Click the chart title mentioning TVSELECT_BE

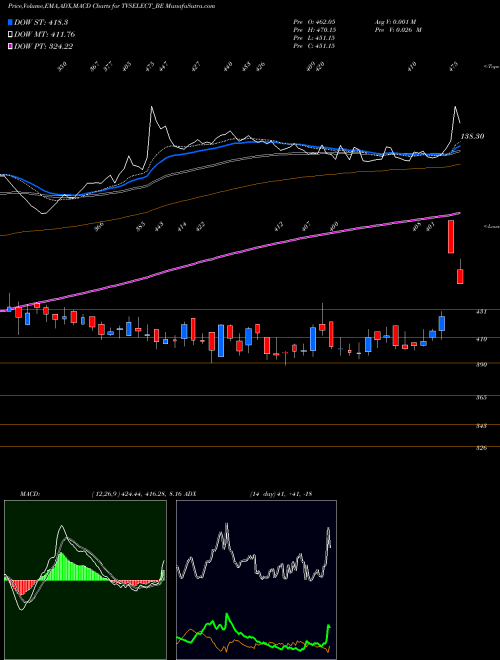pos(112,6)
